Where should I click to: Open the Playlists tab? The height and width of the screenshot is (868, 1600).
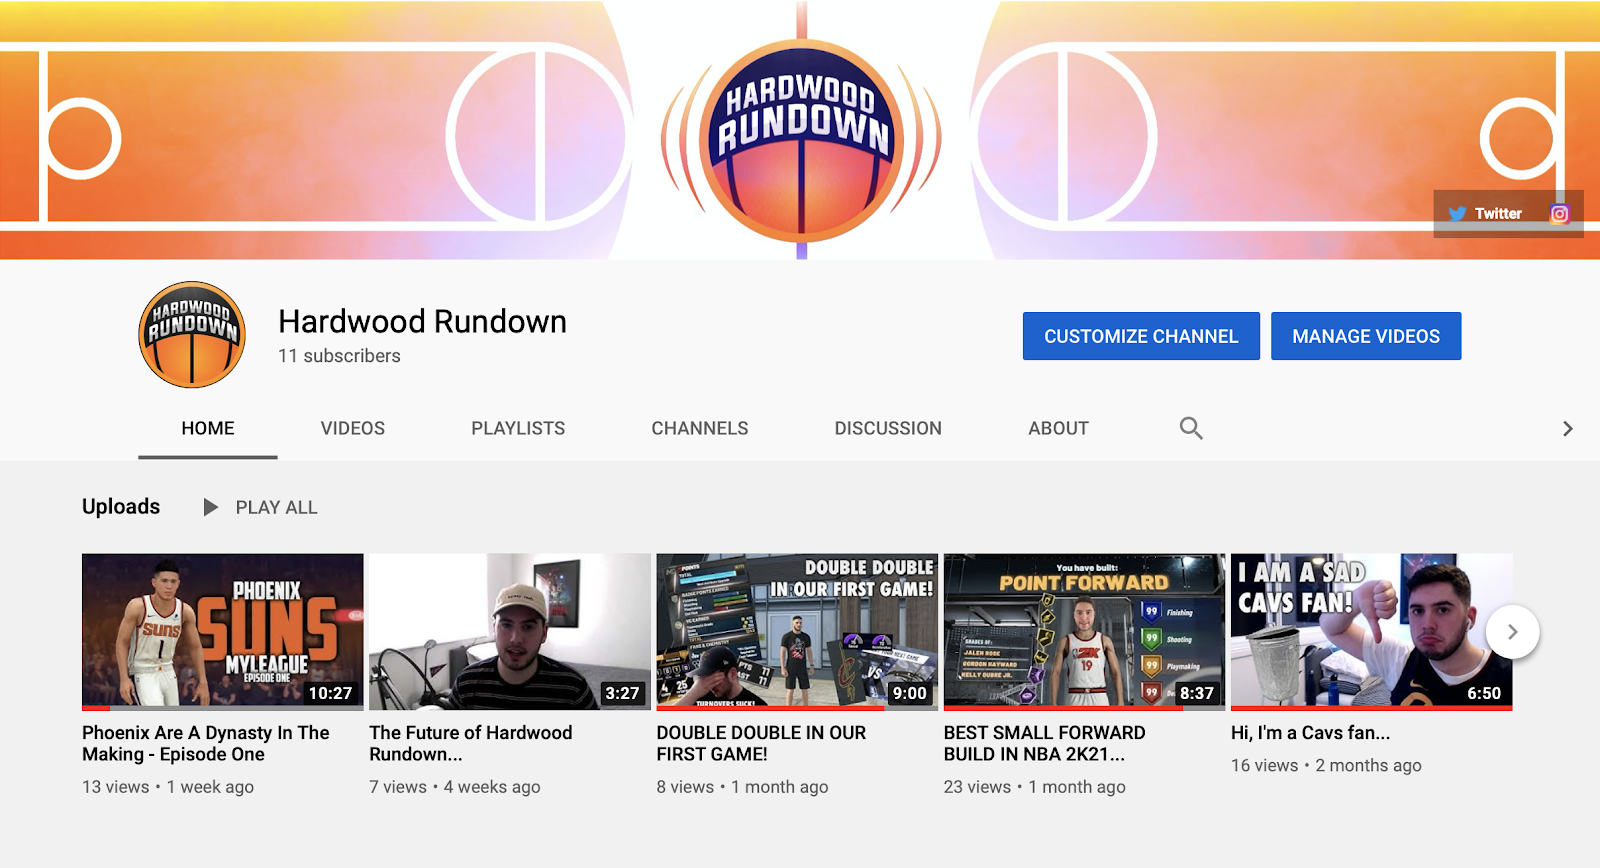(x=518, y=428)
